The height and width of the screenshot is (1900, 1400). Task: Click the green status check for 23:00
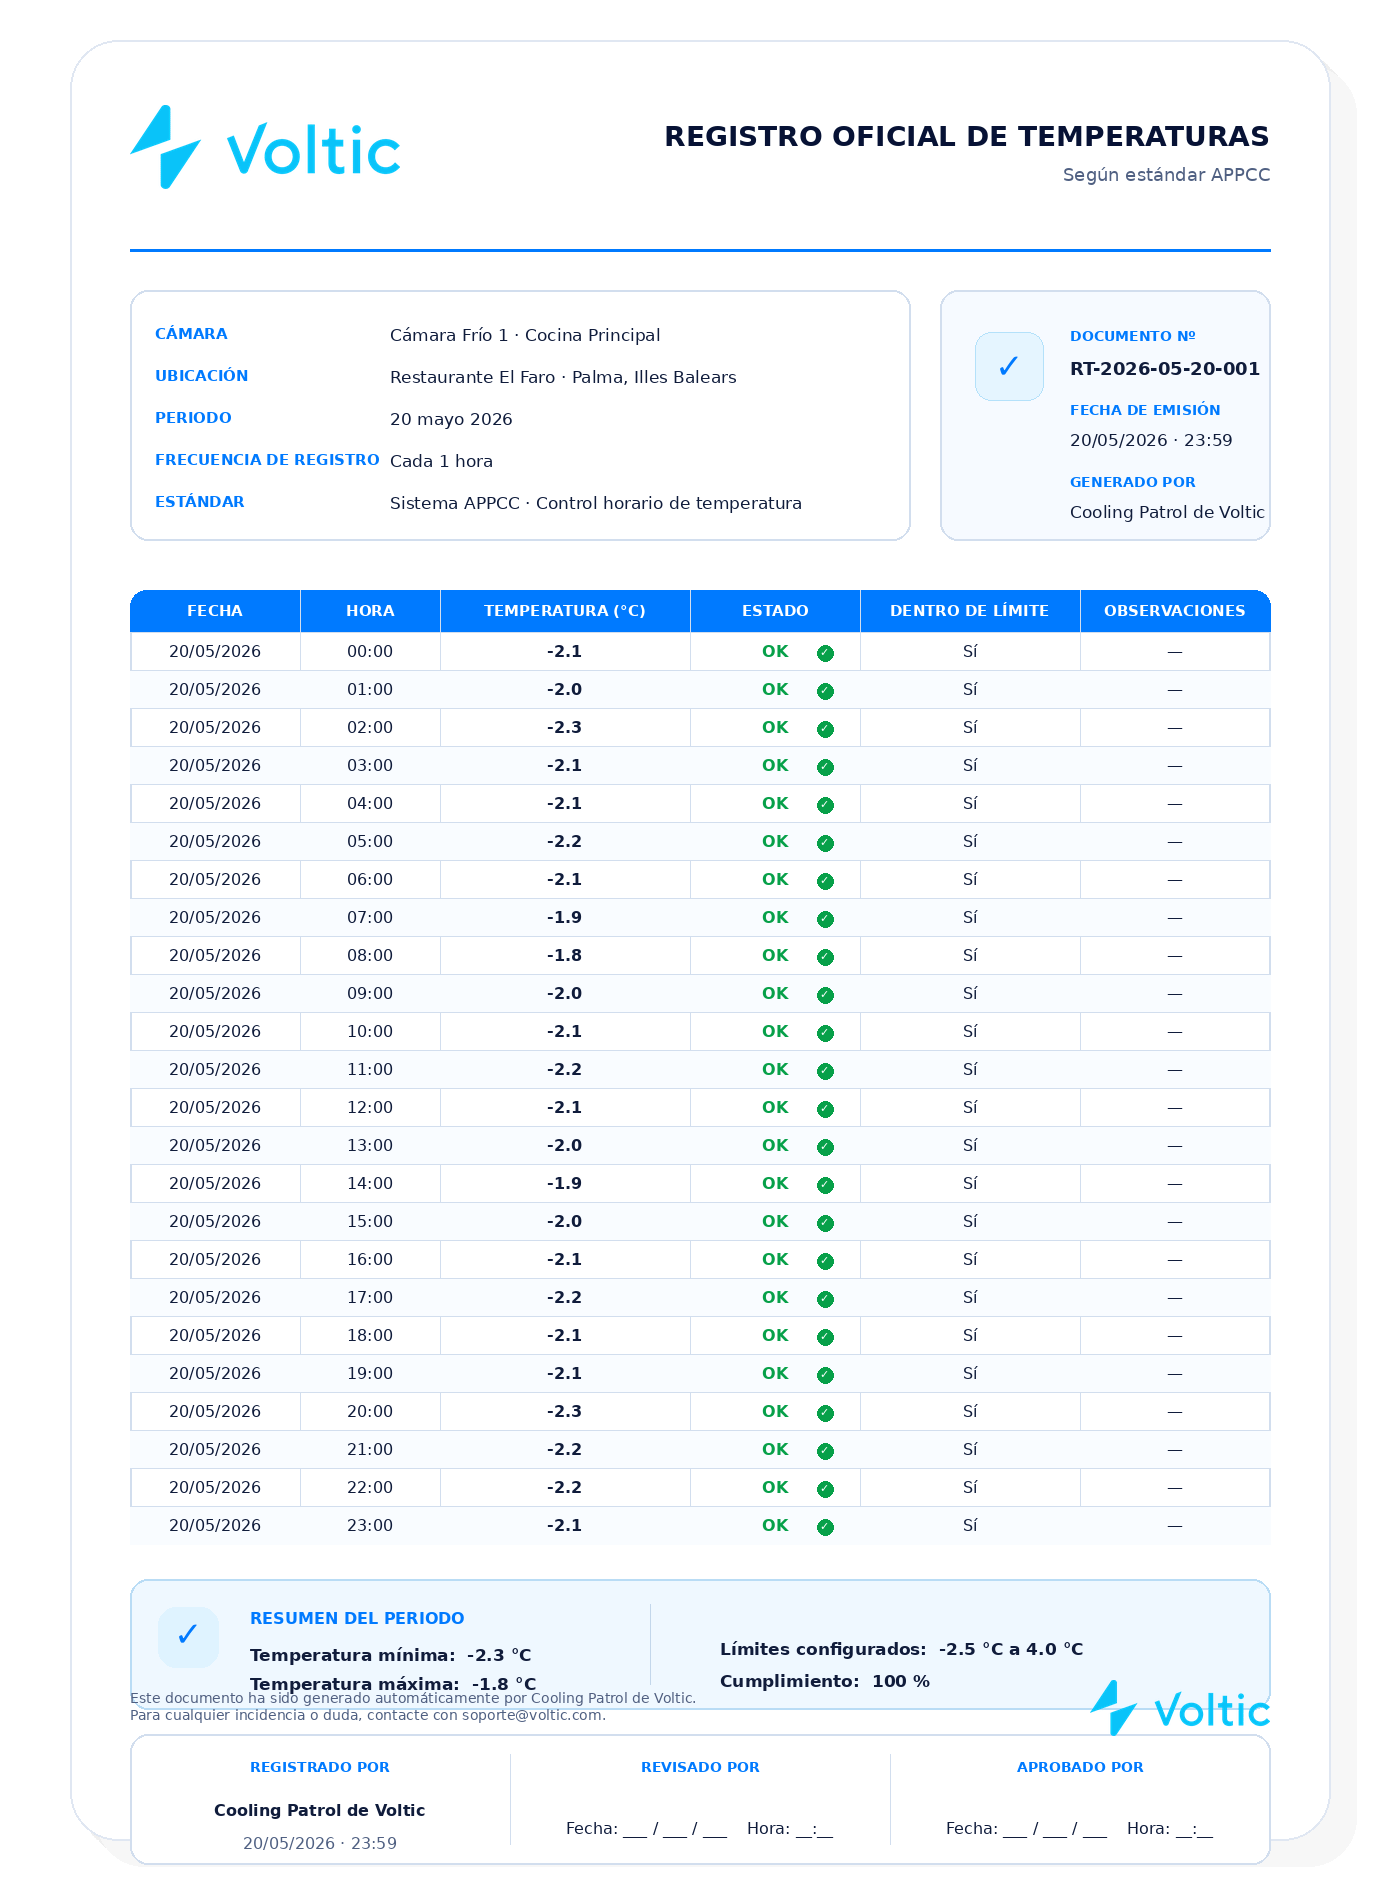coord(825,1527)
